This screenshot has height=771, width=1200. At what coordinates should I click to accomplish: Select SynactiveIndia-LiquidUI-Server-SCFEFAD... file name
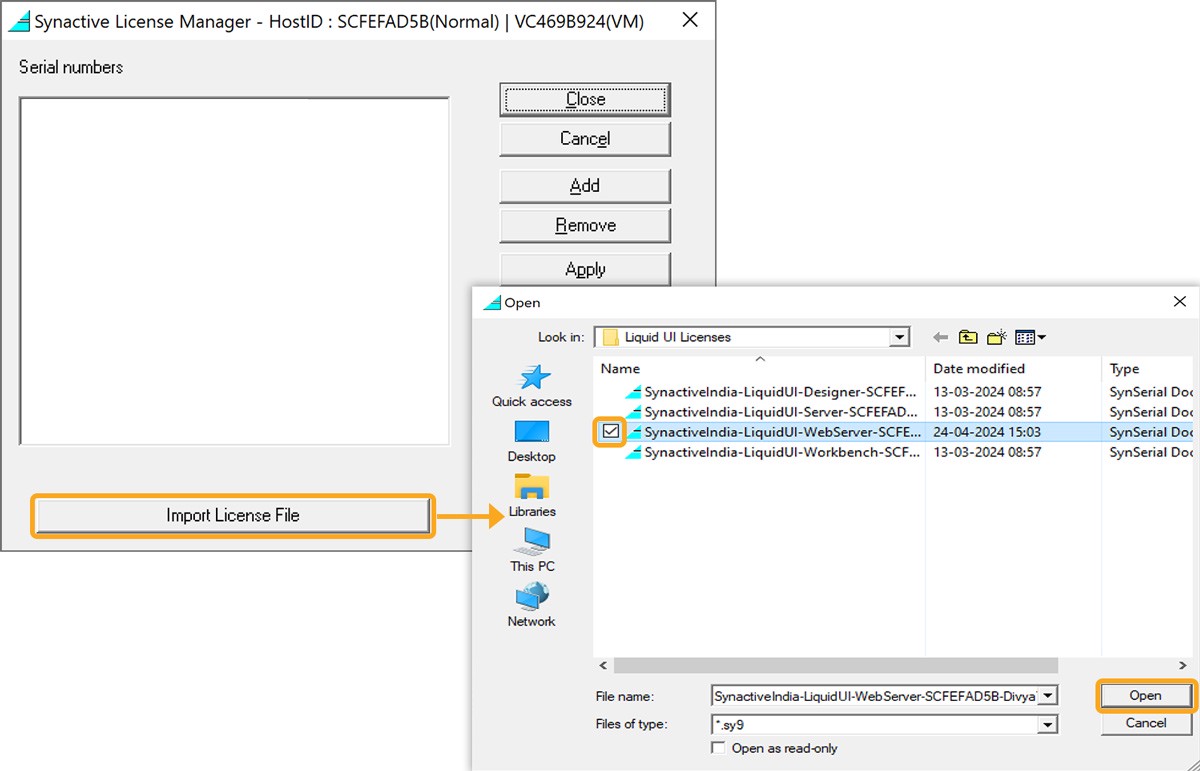pos(780,412)
